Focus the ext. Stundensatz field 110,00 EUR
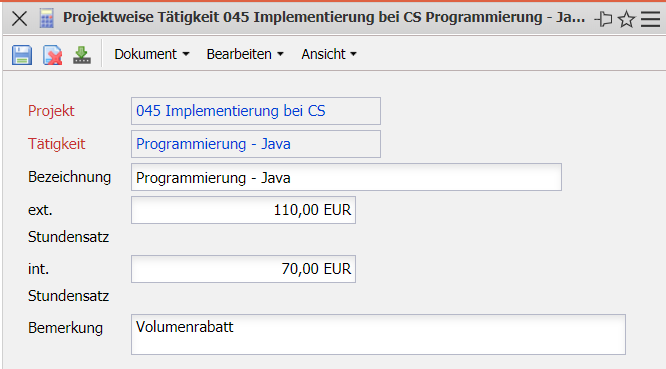 point(243,210)
